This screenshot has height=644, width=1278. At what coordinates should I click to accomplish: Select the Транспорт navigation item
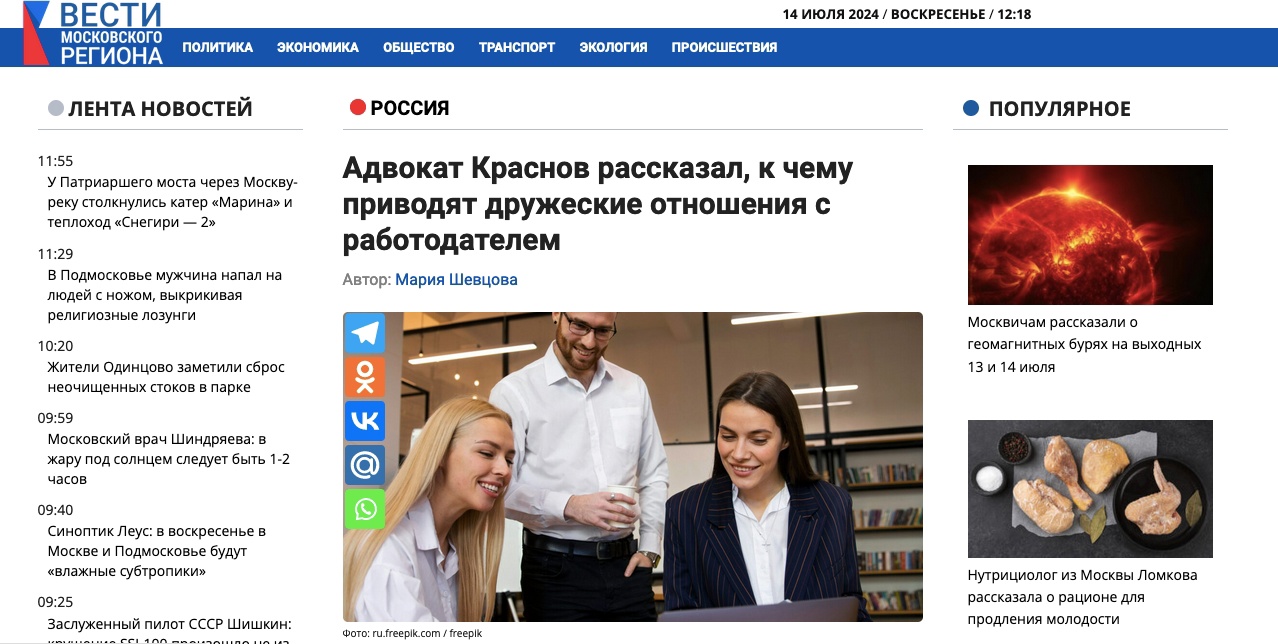coord(517,47)
